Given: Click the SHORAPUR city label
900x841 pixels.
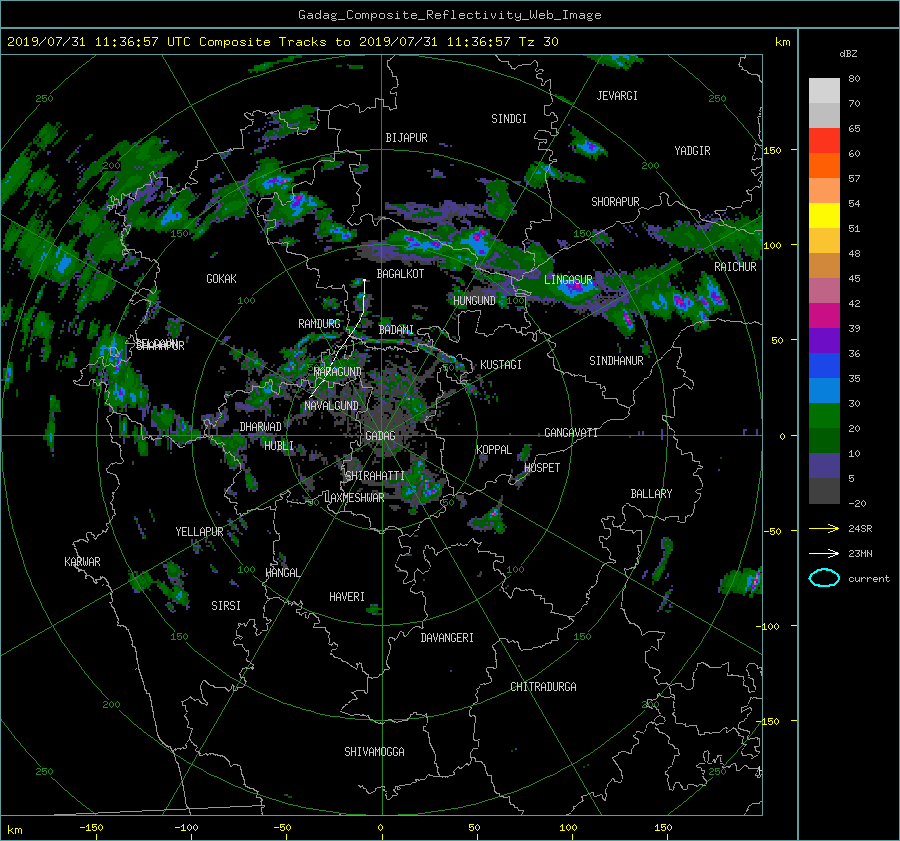Looking at the screenshot, I should [x=615, y=202].
